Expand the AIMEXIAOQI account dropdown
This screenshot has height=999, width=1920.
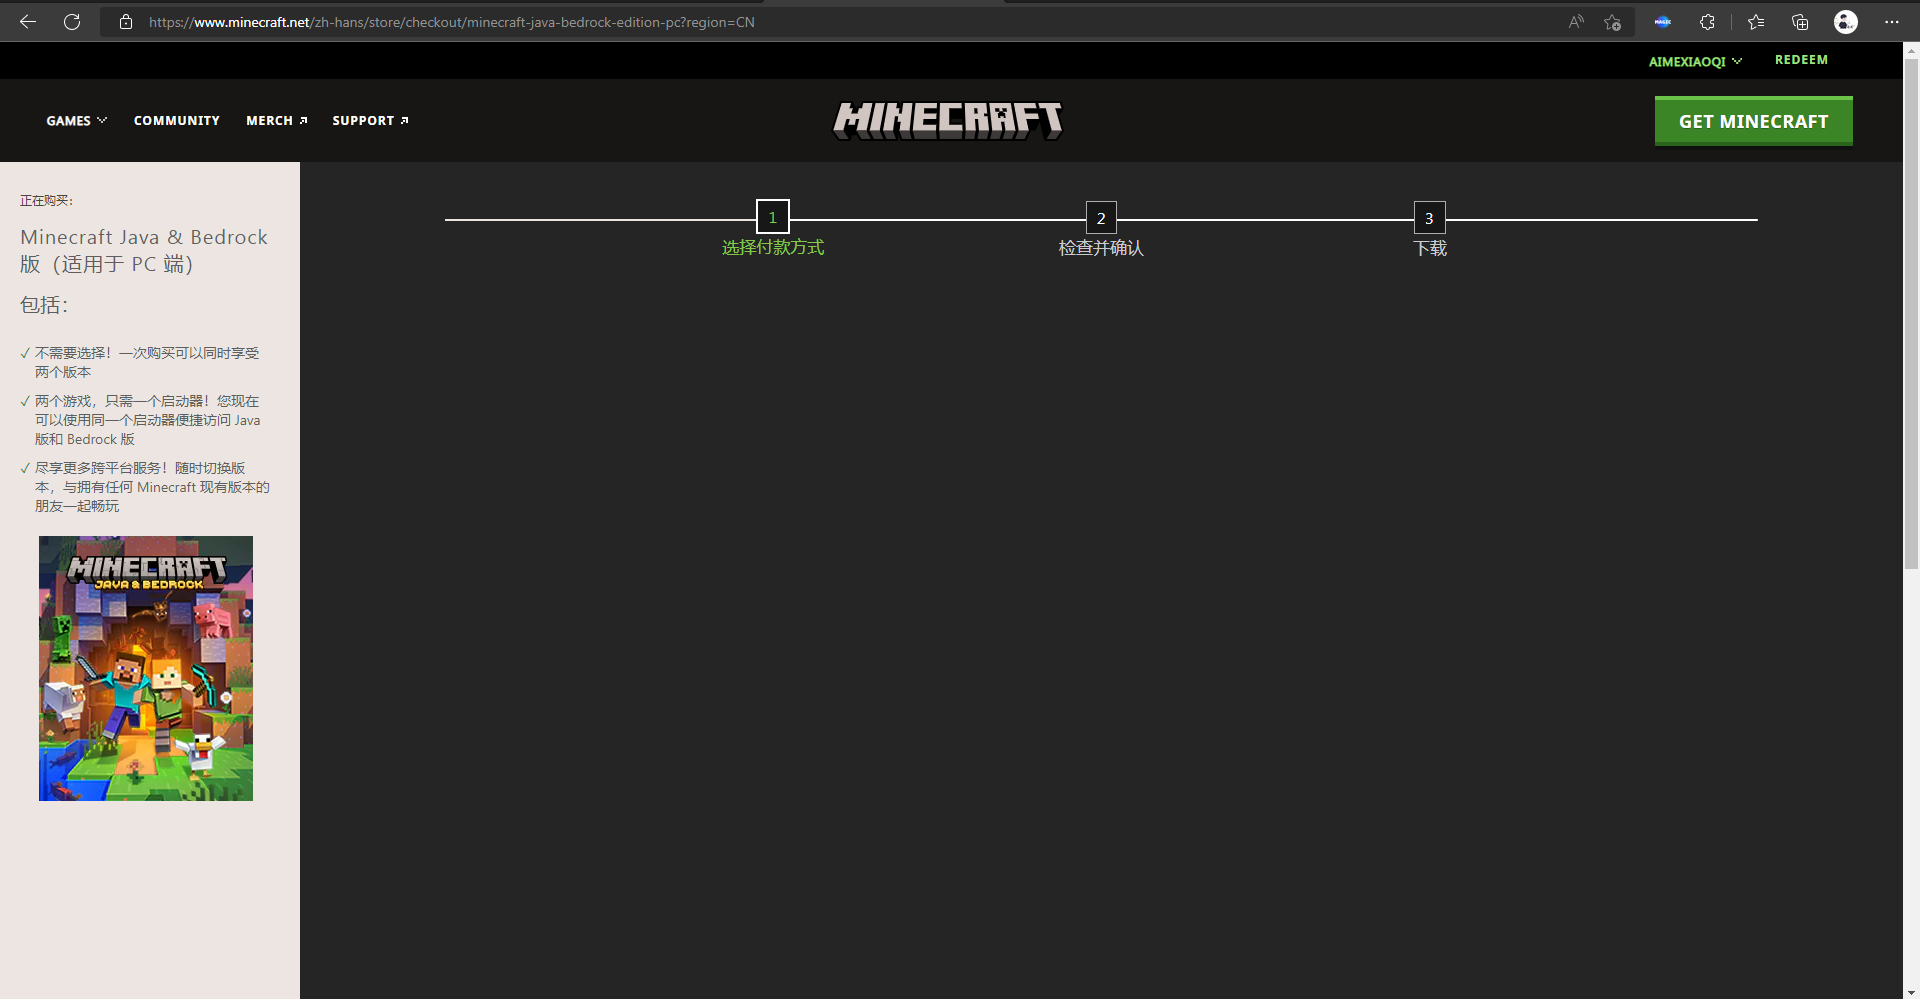coord(1695,61)
